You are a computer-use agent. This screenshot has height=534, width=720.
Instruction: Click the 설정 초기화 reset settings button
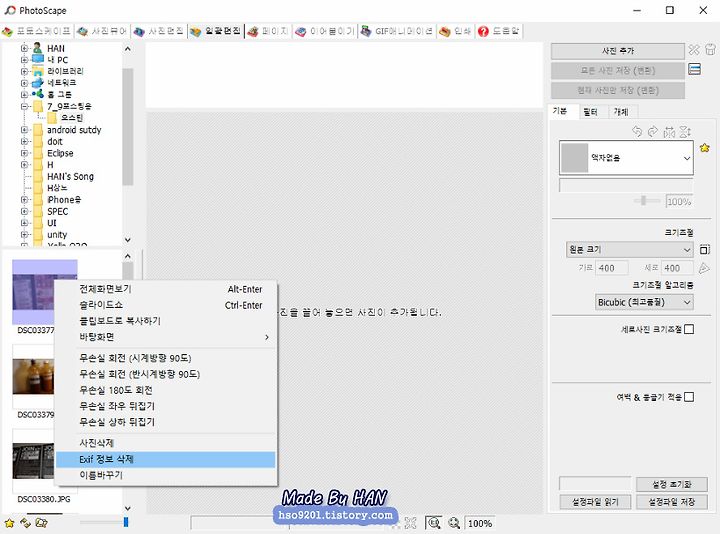point(671,484)
